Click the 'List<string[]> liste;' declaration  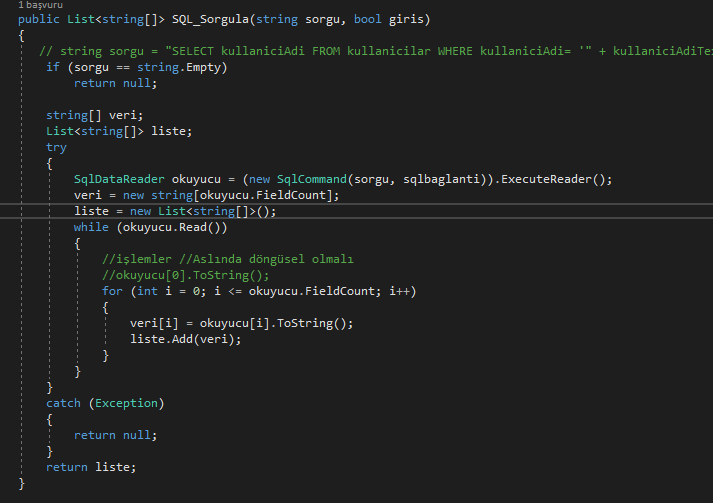pyautogui.click(x=119, y=131)
